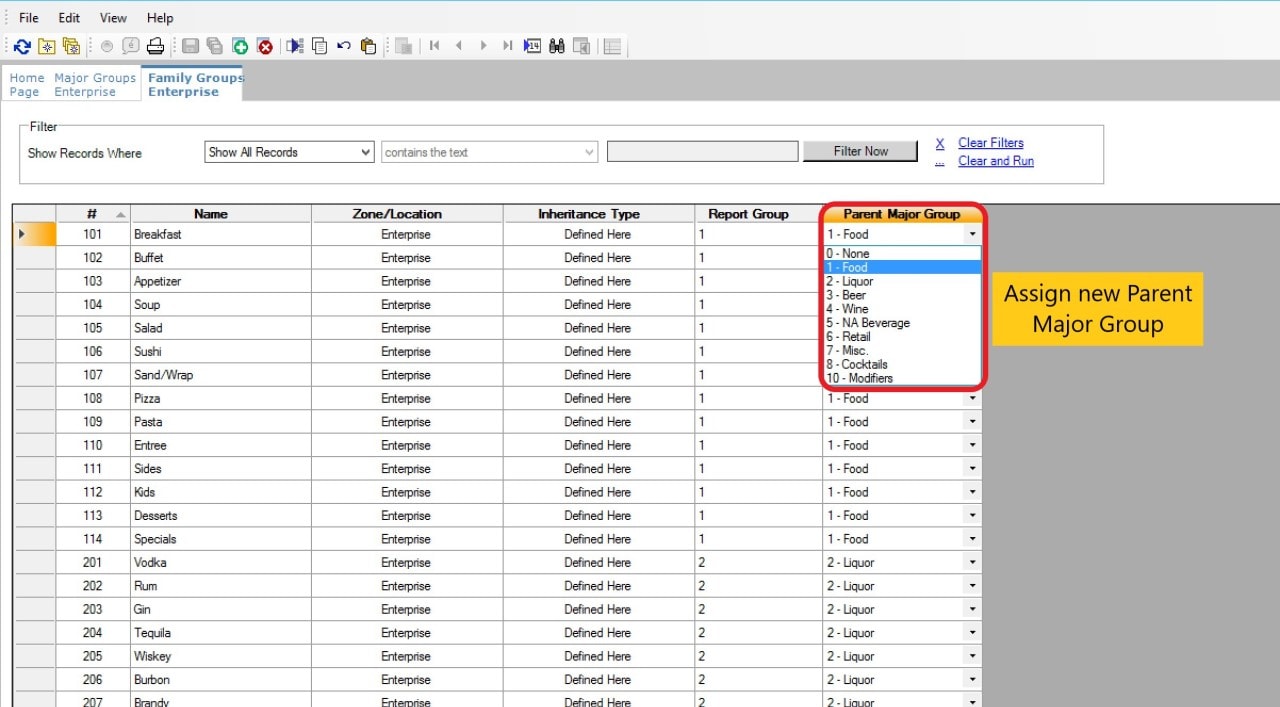Click the grayed circle toolbar icon
1280x707 pixels.
[x=107, y=46]
